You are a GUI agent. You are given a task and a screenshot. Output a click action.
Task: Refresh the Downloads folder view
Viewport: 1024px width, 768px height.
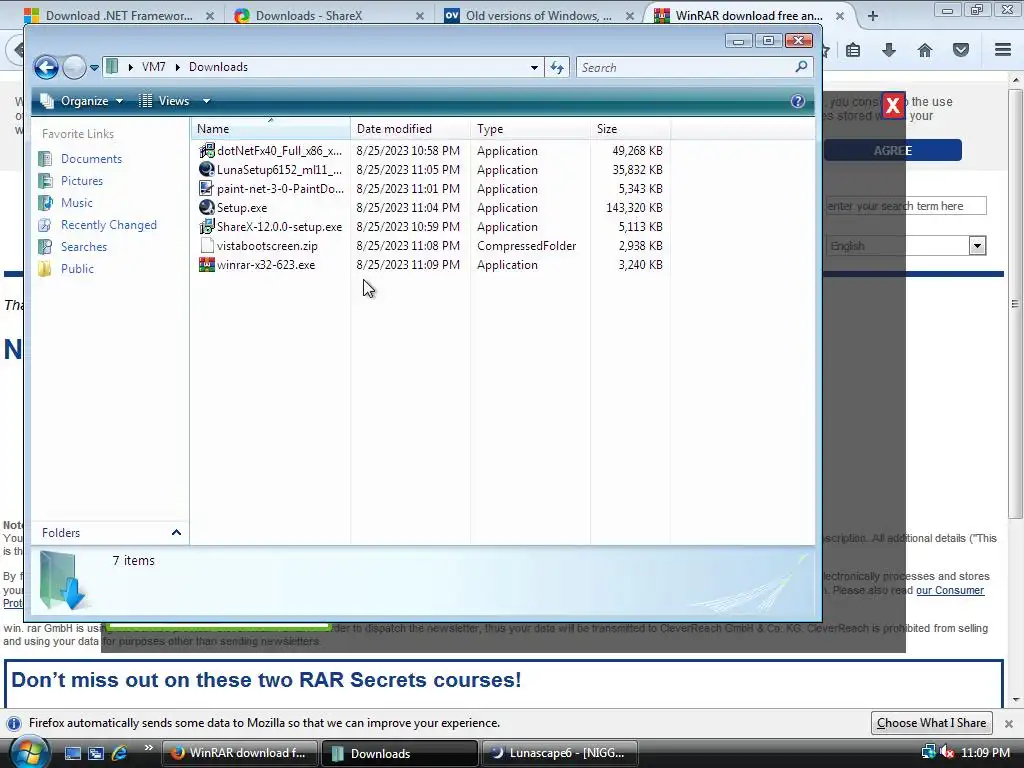pyautogui.click(x=557, y=67)
